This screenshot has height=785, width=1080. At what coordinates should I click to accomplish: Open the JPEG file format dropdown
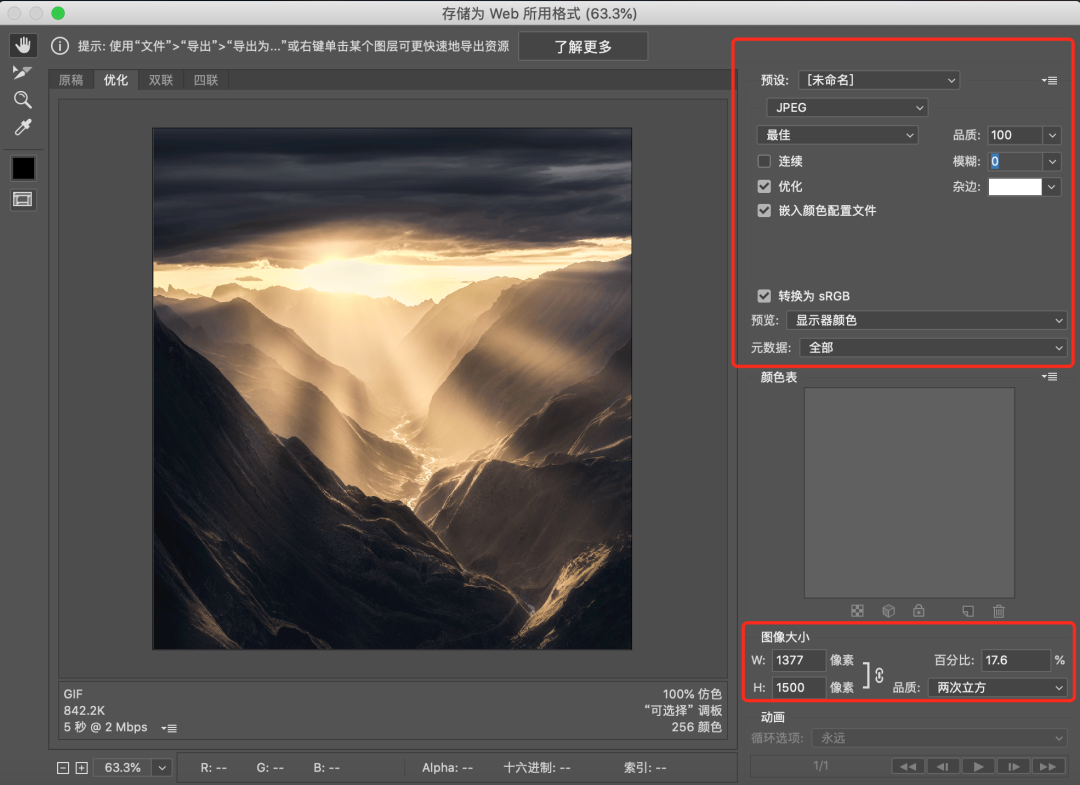(x=847, y=107)
